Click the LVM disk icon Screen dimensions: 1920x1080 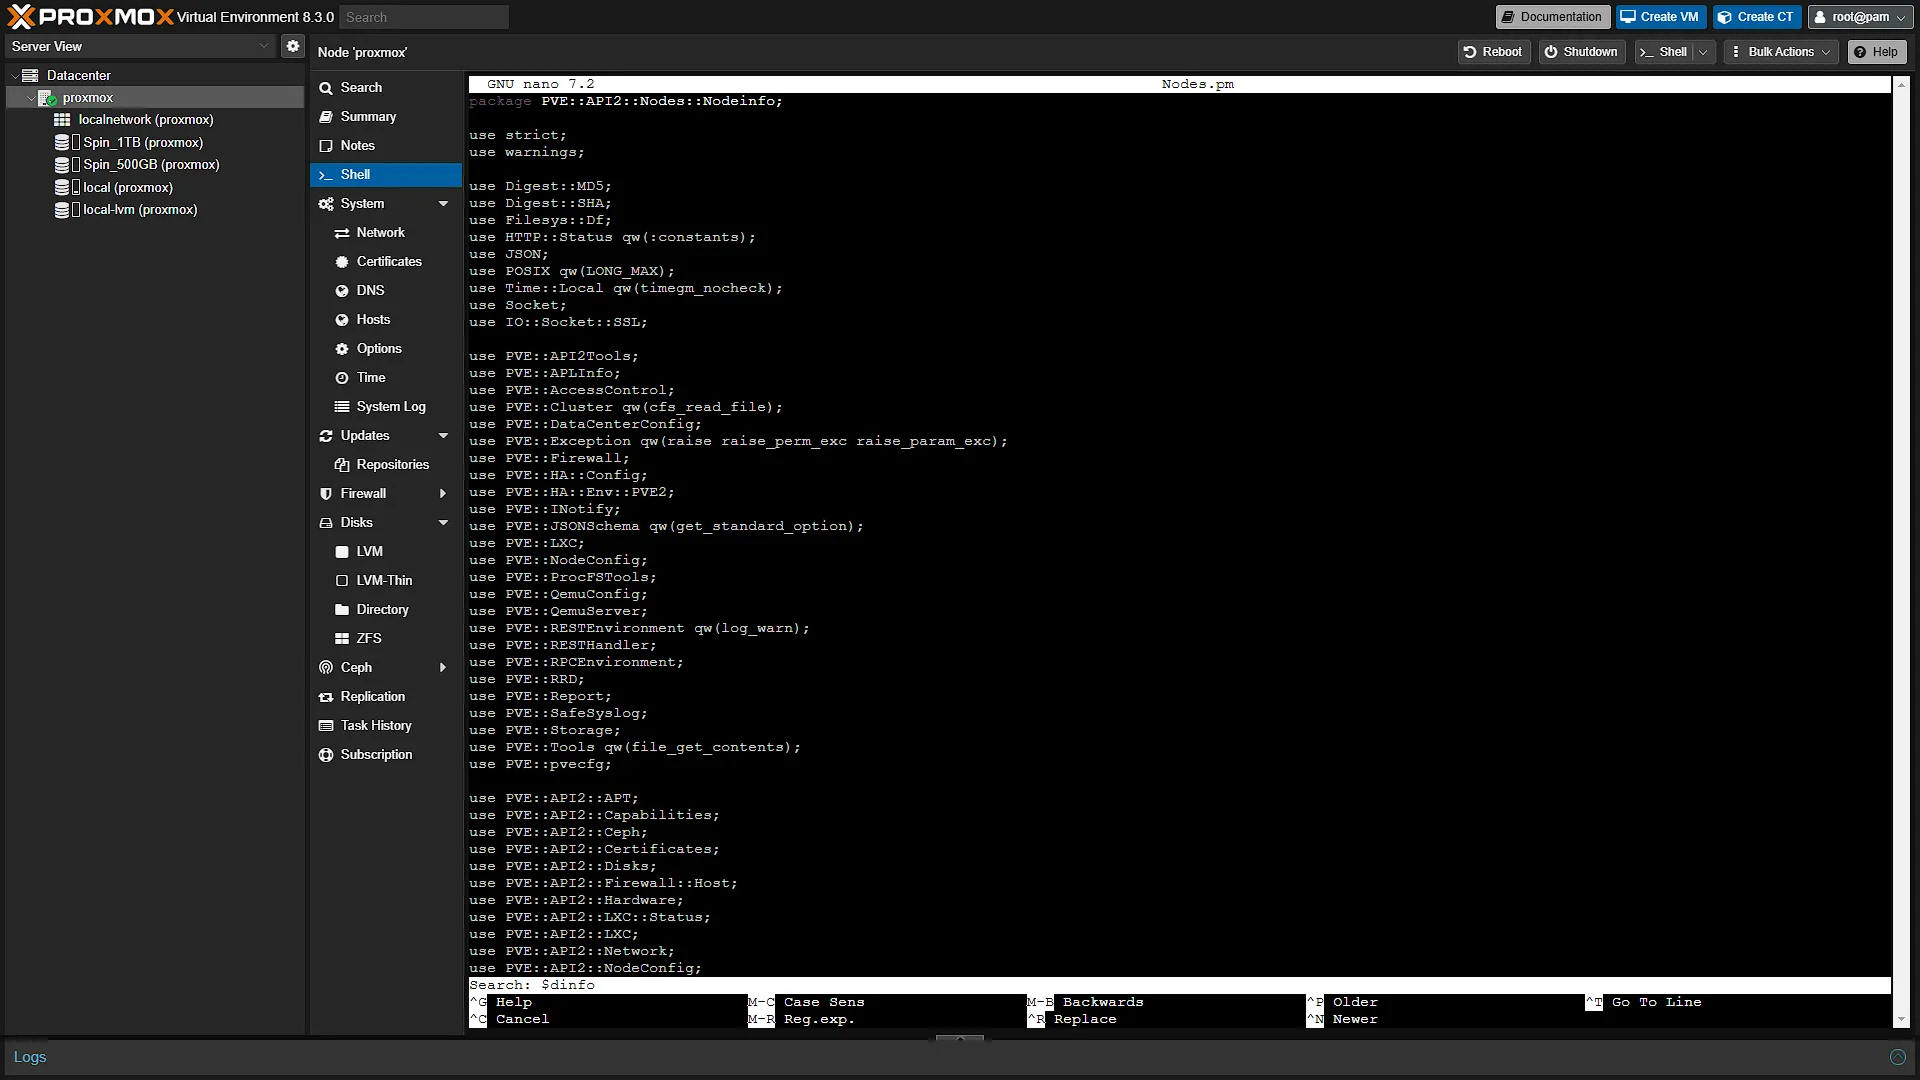[x=342, y=552]
